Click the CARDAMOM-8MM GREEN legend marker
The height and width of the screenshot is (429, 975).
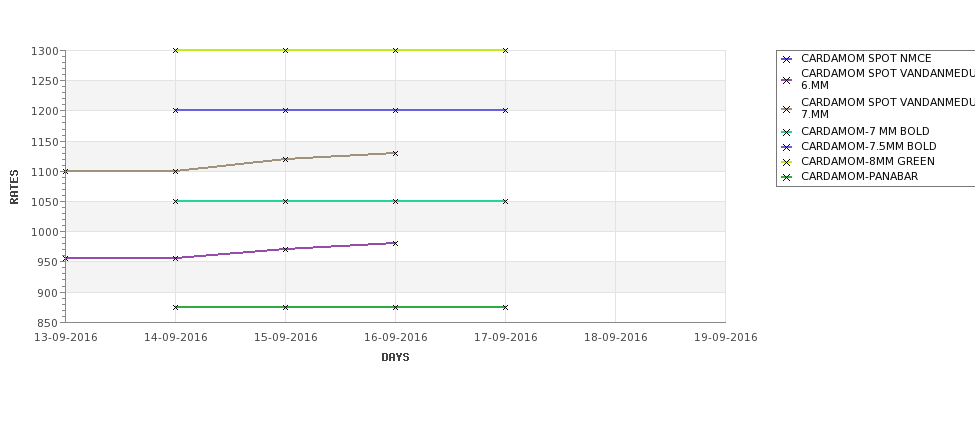787,162
